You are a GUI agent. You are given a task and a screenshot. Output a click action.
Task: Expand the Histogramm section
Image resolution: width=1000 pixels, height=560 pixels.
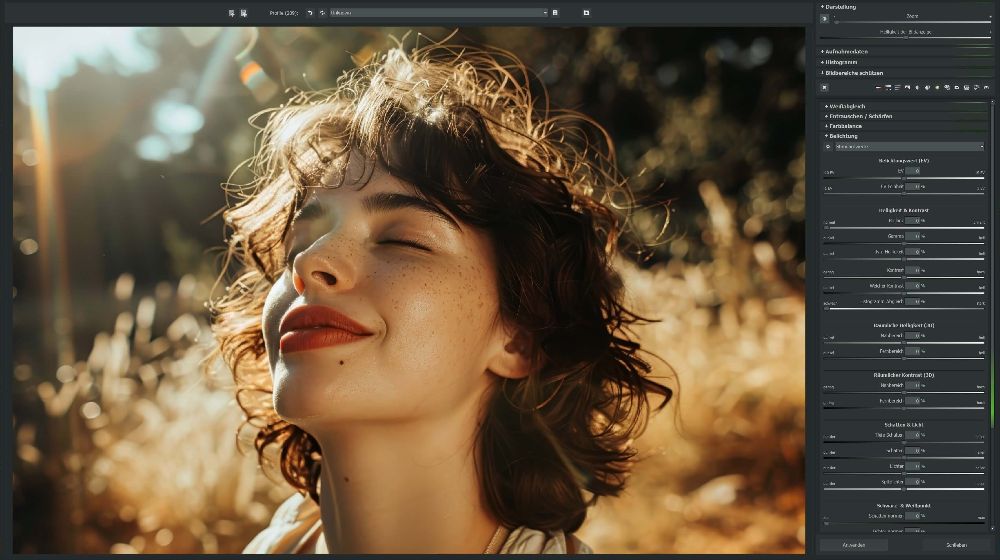pos(842,62)
